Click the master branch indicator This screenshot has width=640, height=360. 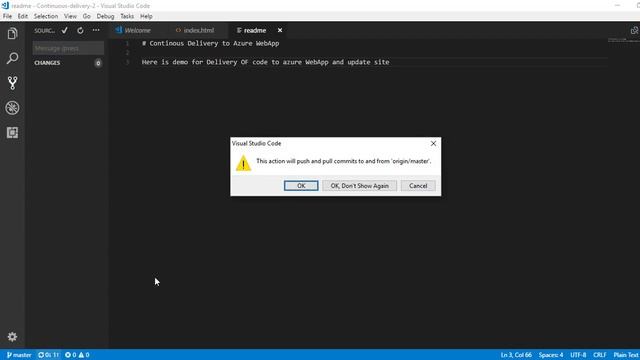[19, 355]
